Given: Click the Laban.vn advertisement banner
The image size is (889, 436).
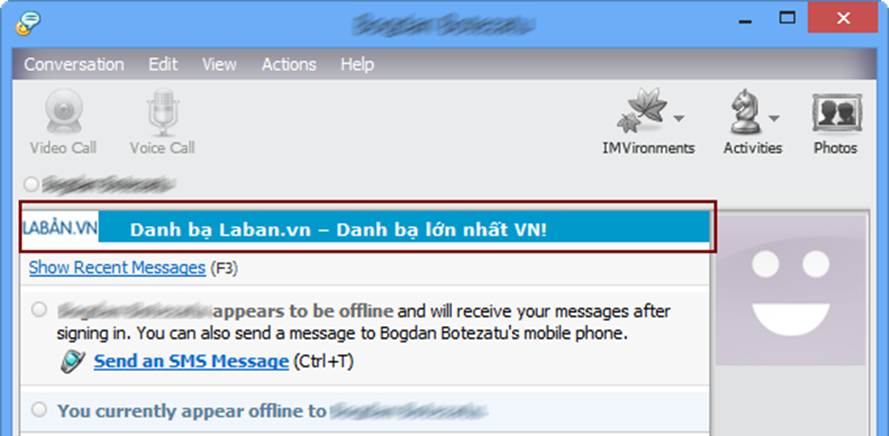Looking at the screenshot, I should pos(366,230).
